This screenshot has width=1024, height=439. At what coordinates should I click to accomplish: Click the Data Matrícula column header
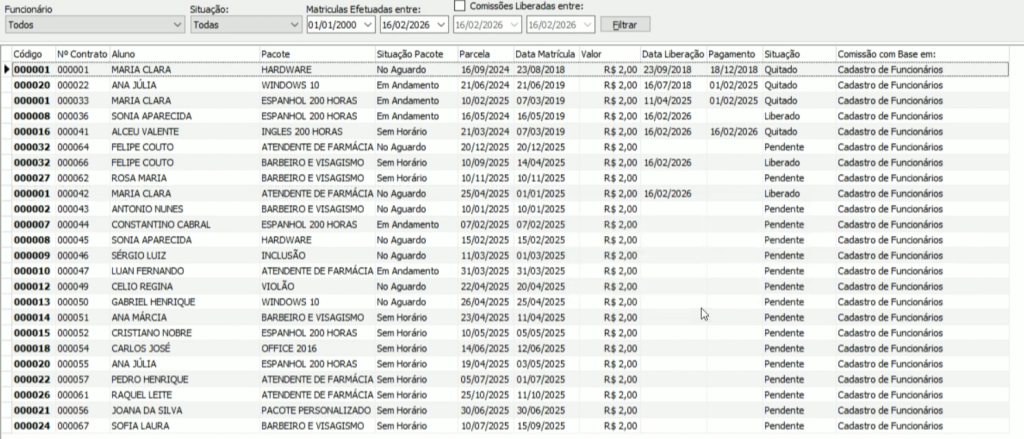point(545,54)
